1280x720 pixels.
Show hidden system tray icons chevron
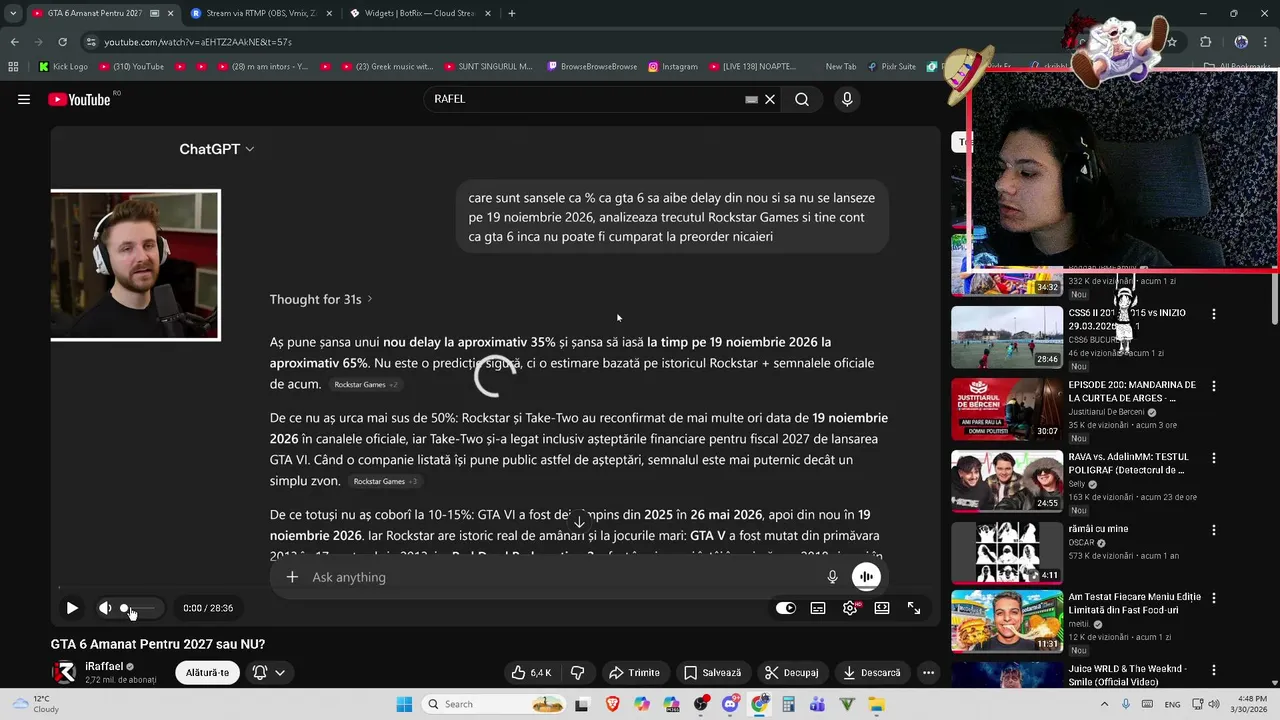pos(1104,704)
